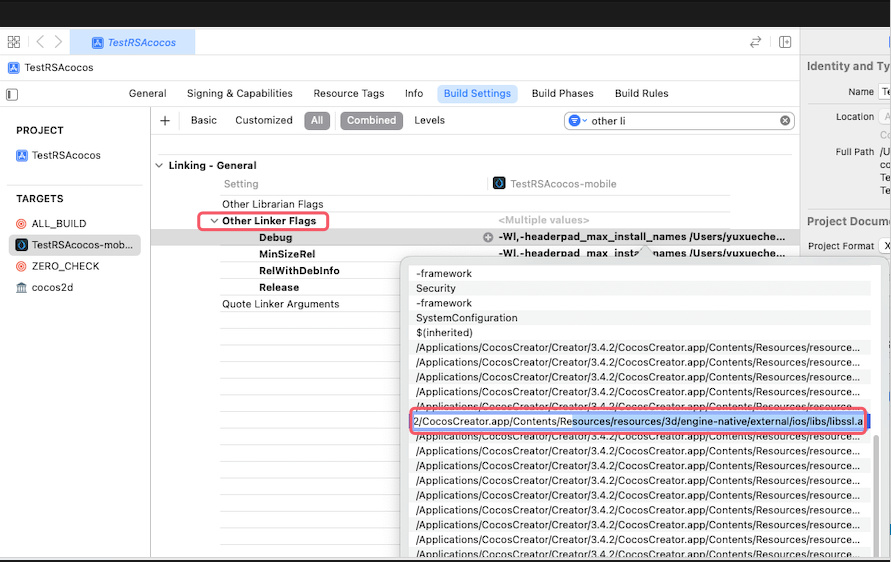Filter by Basic settings

click(x=203, y=120)
